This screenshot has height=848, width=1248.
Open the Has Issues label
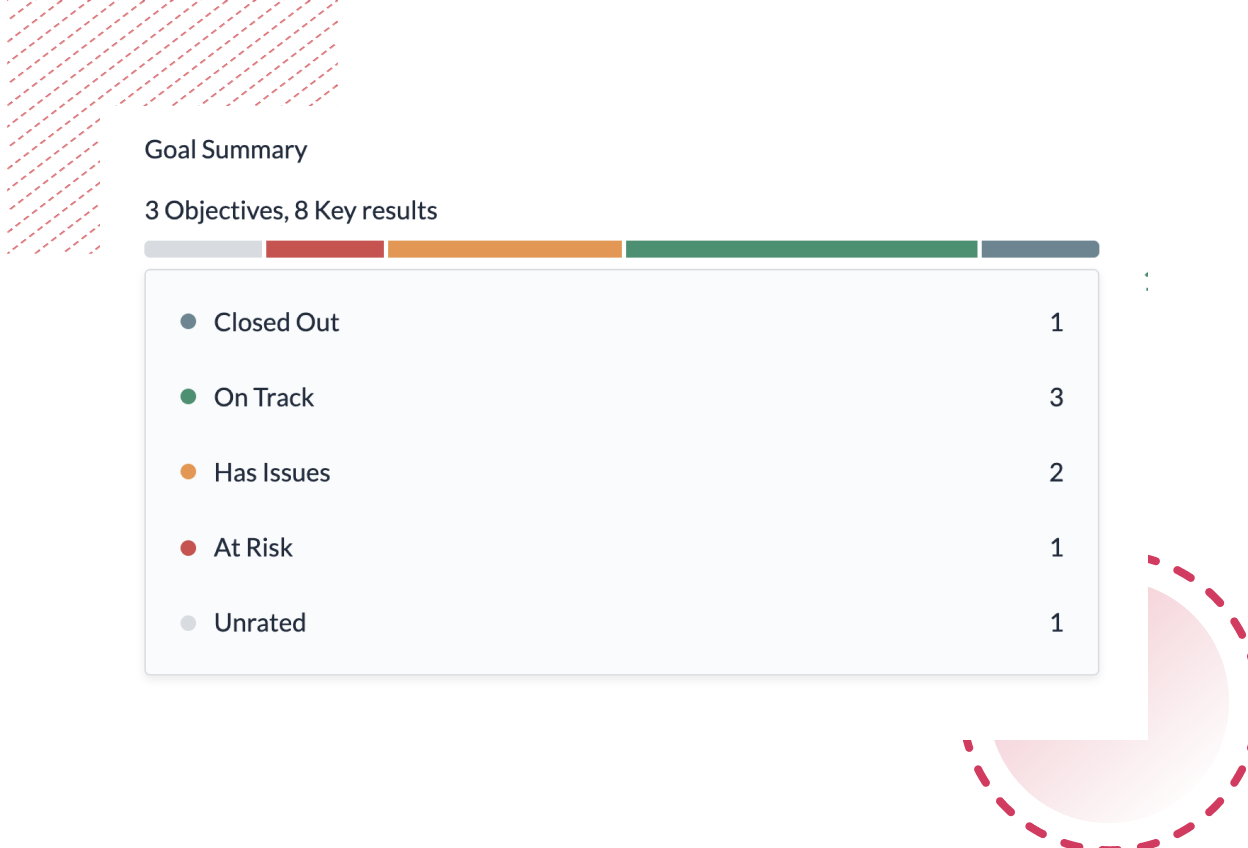272,472
